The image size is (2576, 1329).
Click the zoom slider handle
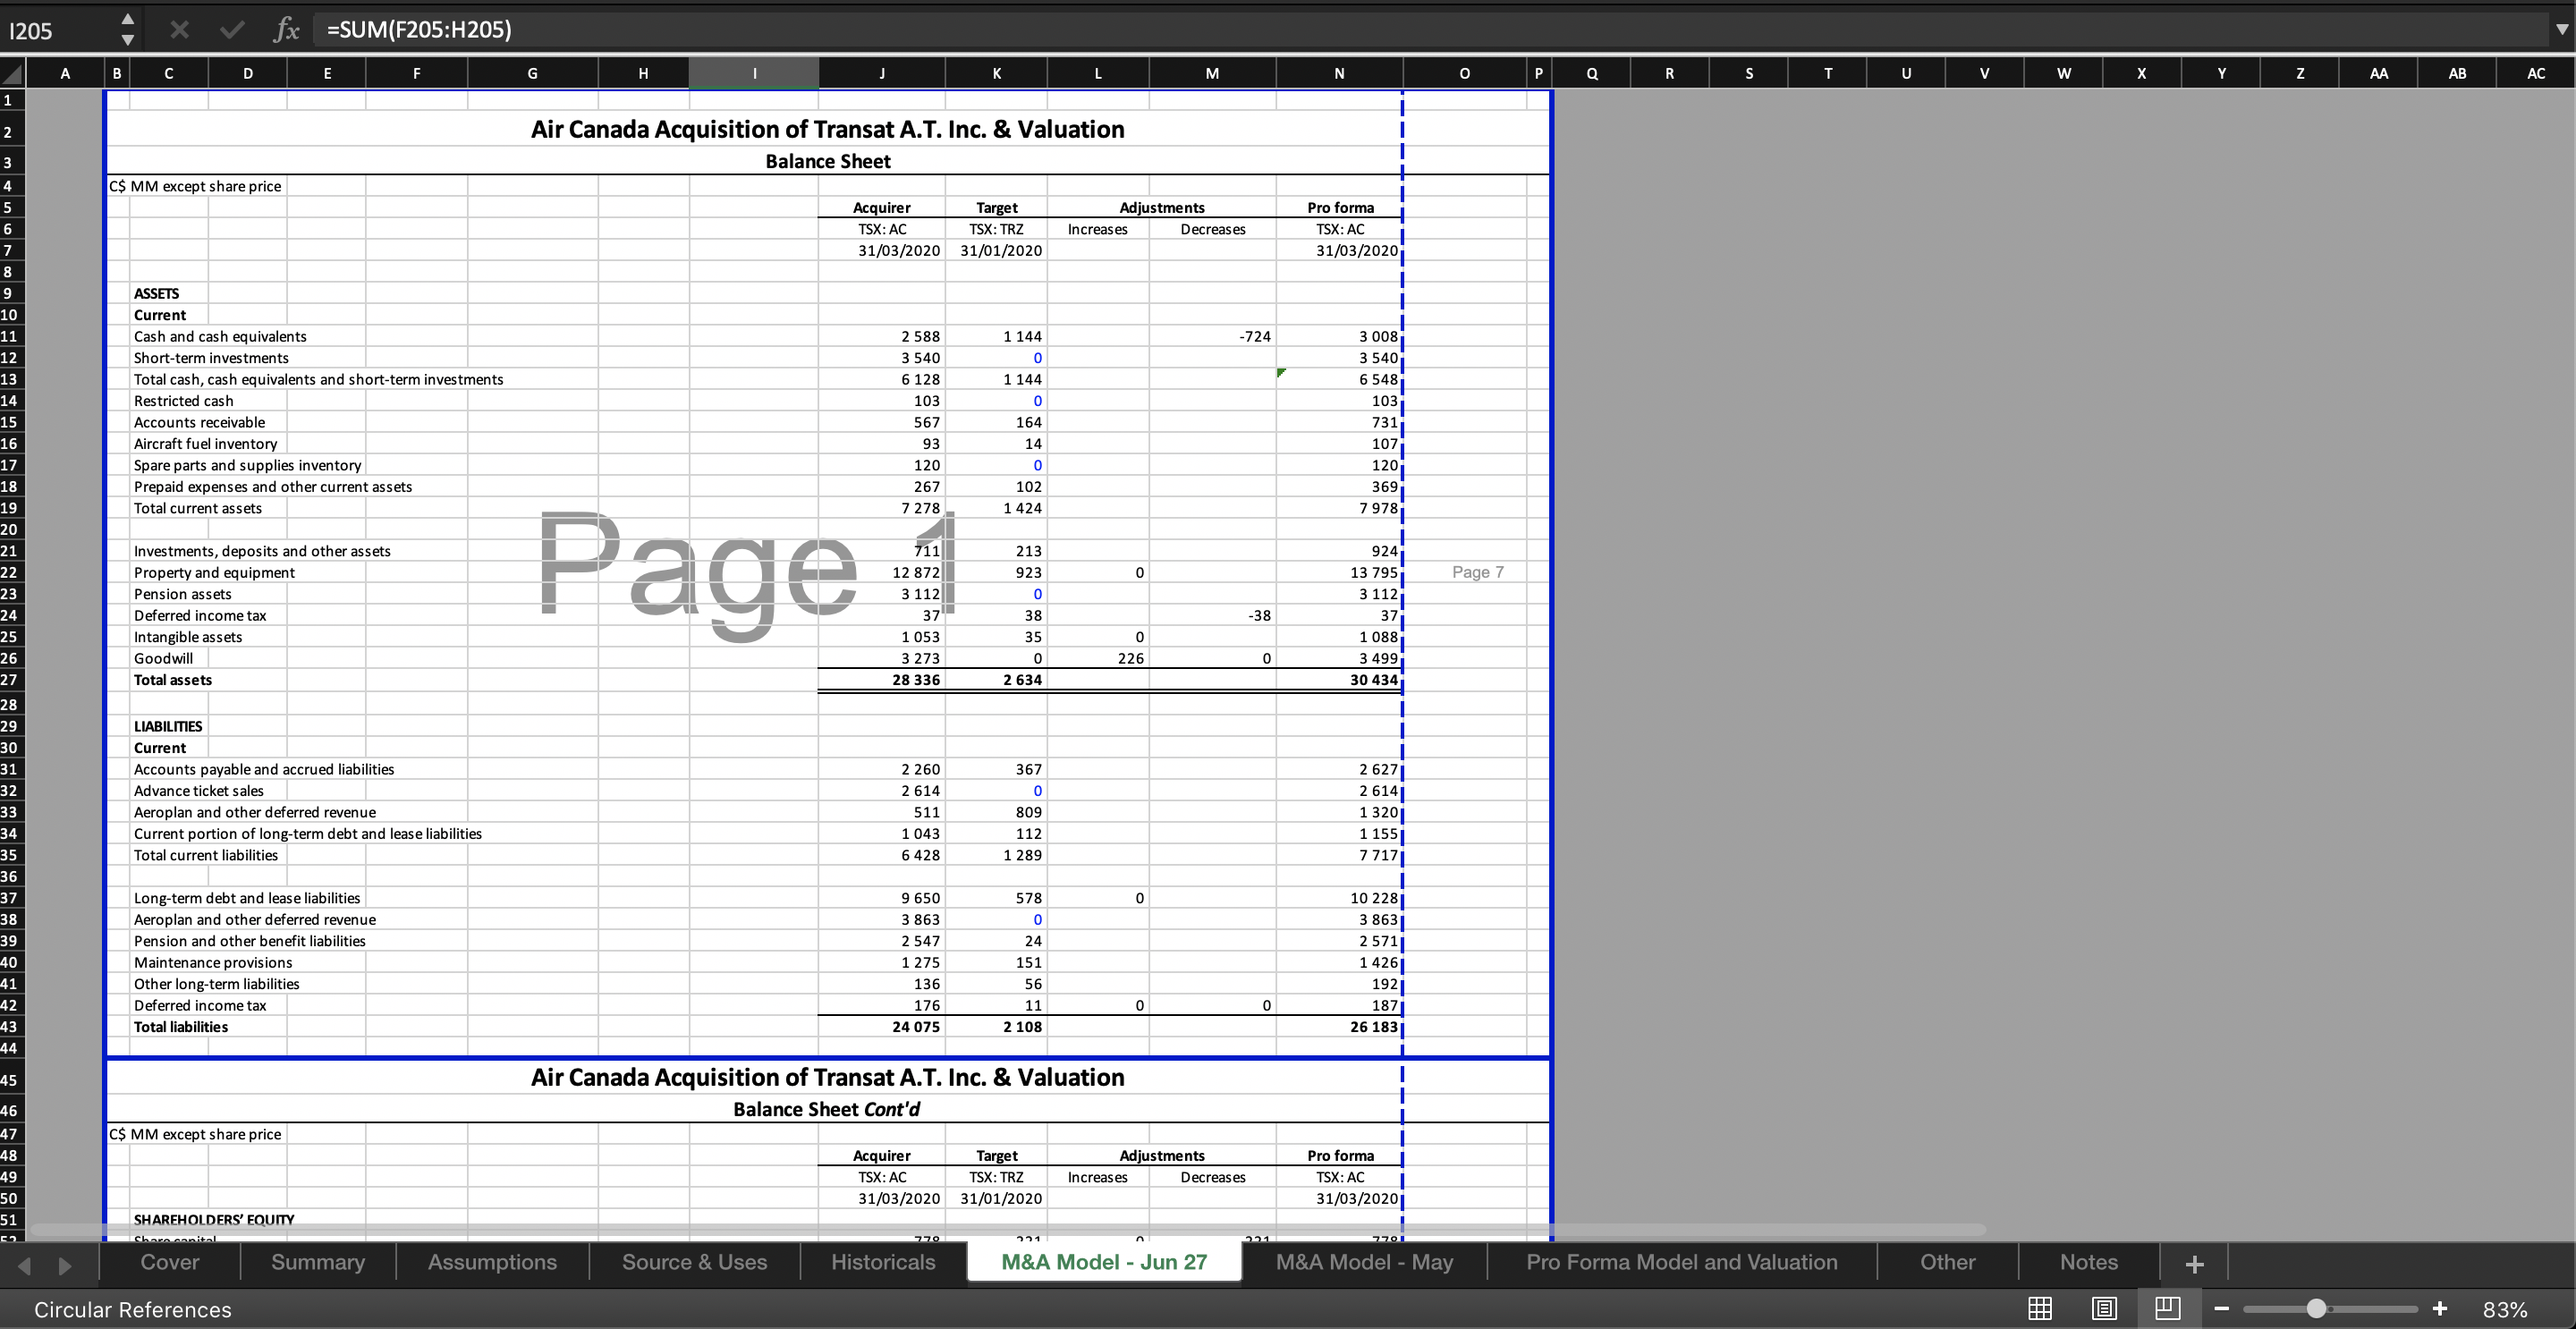[x=2316, y=1309]
